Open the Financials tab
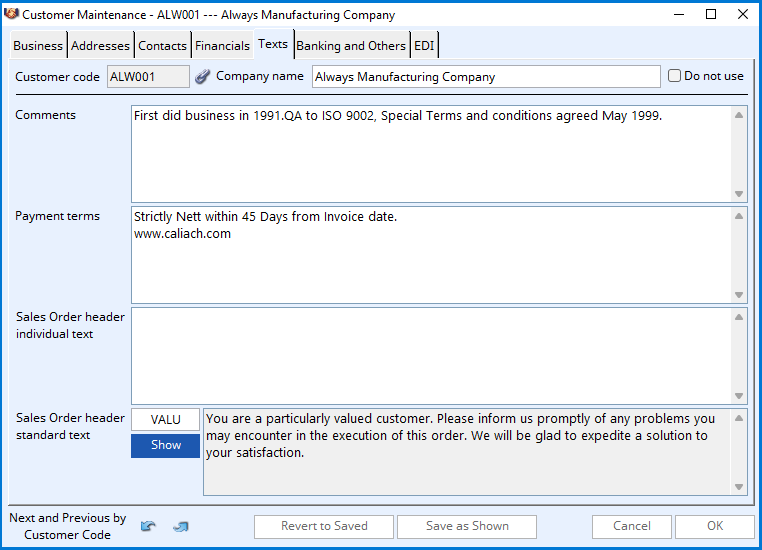The width and height of the screenshot is (762, 550). [x=222, y=46]
